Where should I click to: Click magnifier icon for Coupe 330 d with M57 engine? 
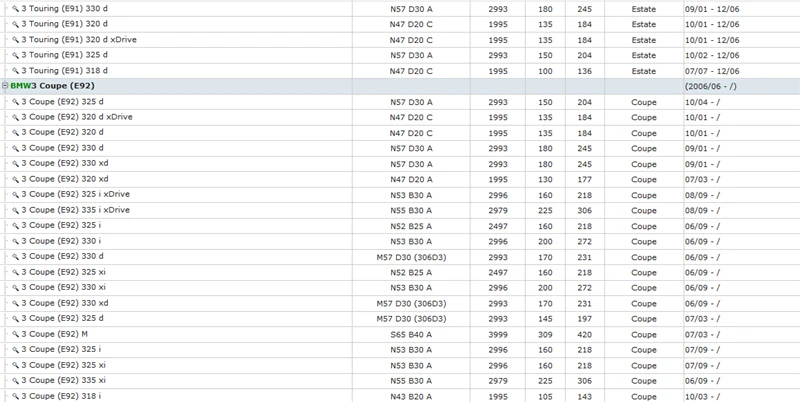pyautogui.click(x=15, y=257)
